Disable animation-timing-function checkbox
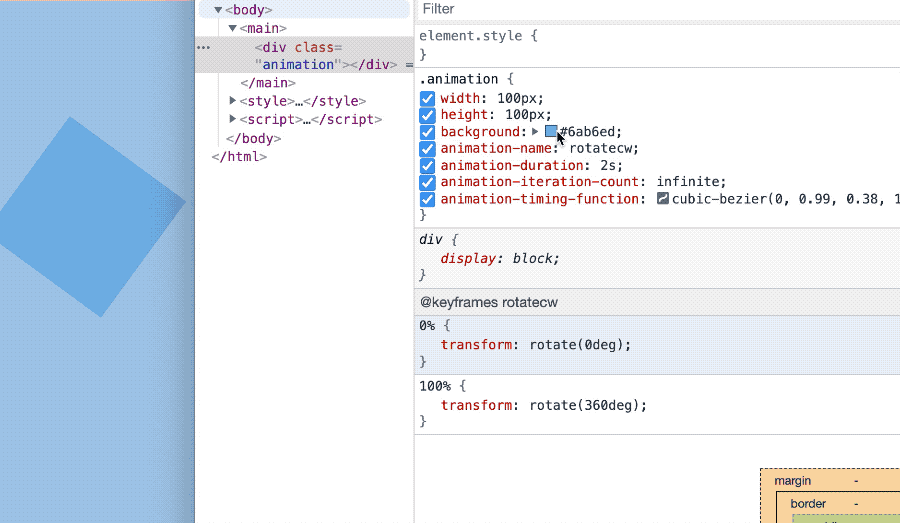The image size is (900, 523). tap(428, 199)
